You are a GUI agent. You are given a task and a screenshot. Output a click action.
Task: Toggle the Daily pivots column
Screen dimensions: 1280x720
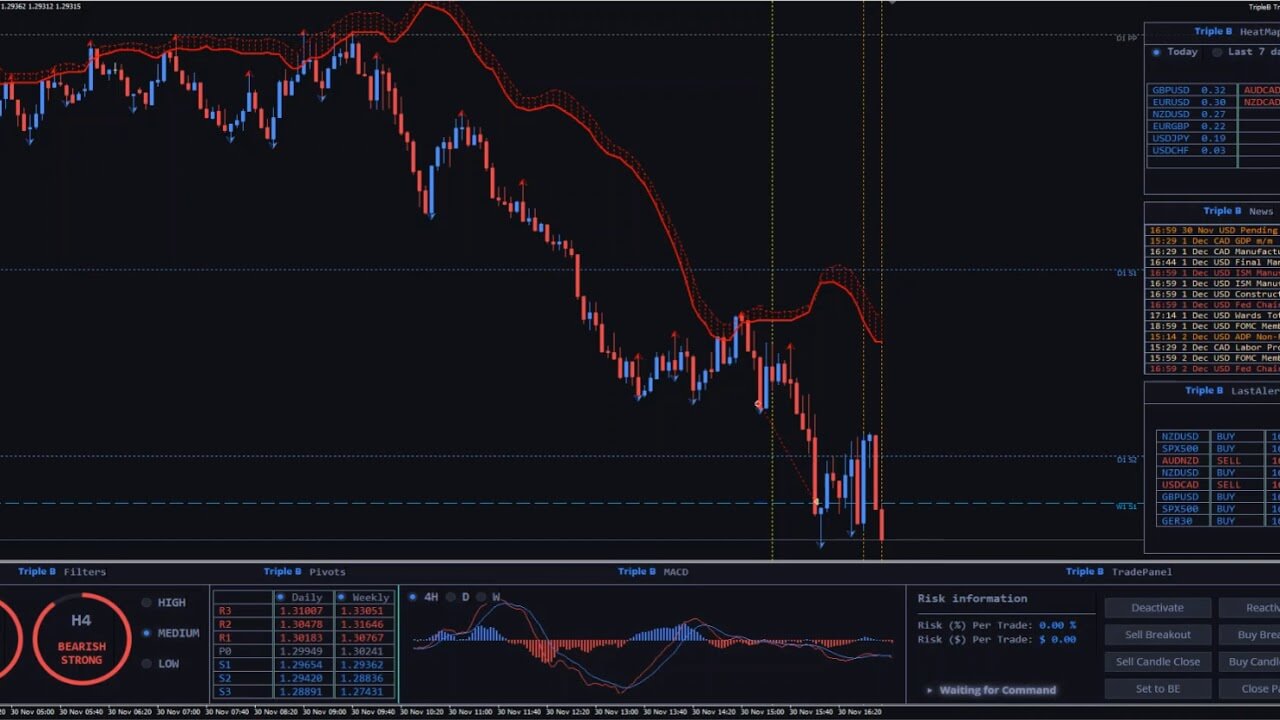(281, 597)
